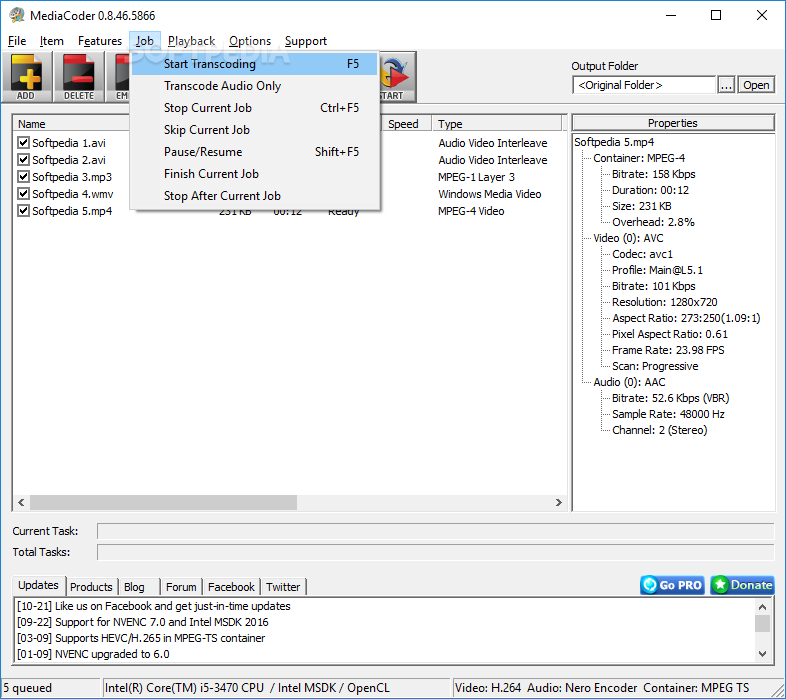Viewport: 786px width, 699px height.
Task: Click 'NVENC upgraded to 6.0' update entry
Action: tap(93, 654)
